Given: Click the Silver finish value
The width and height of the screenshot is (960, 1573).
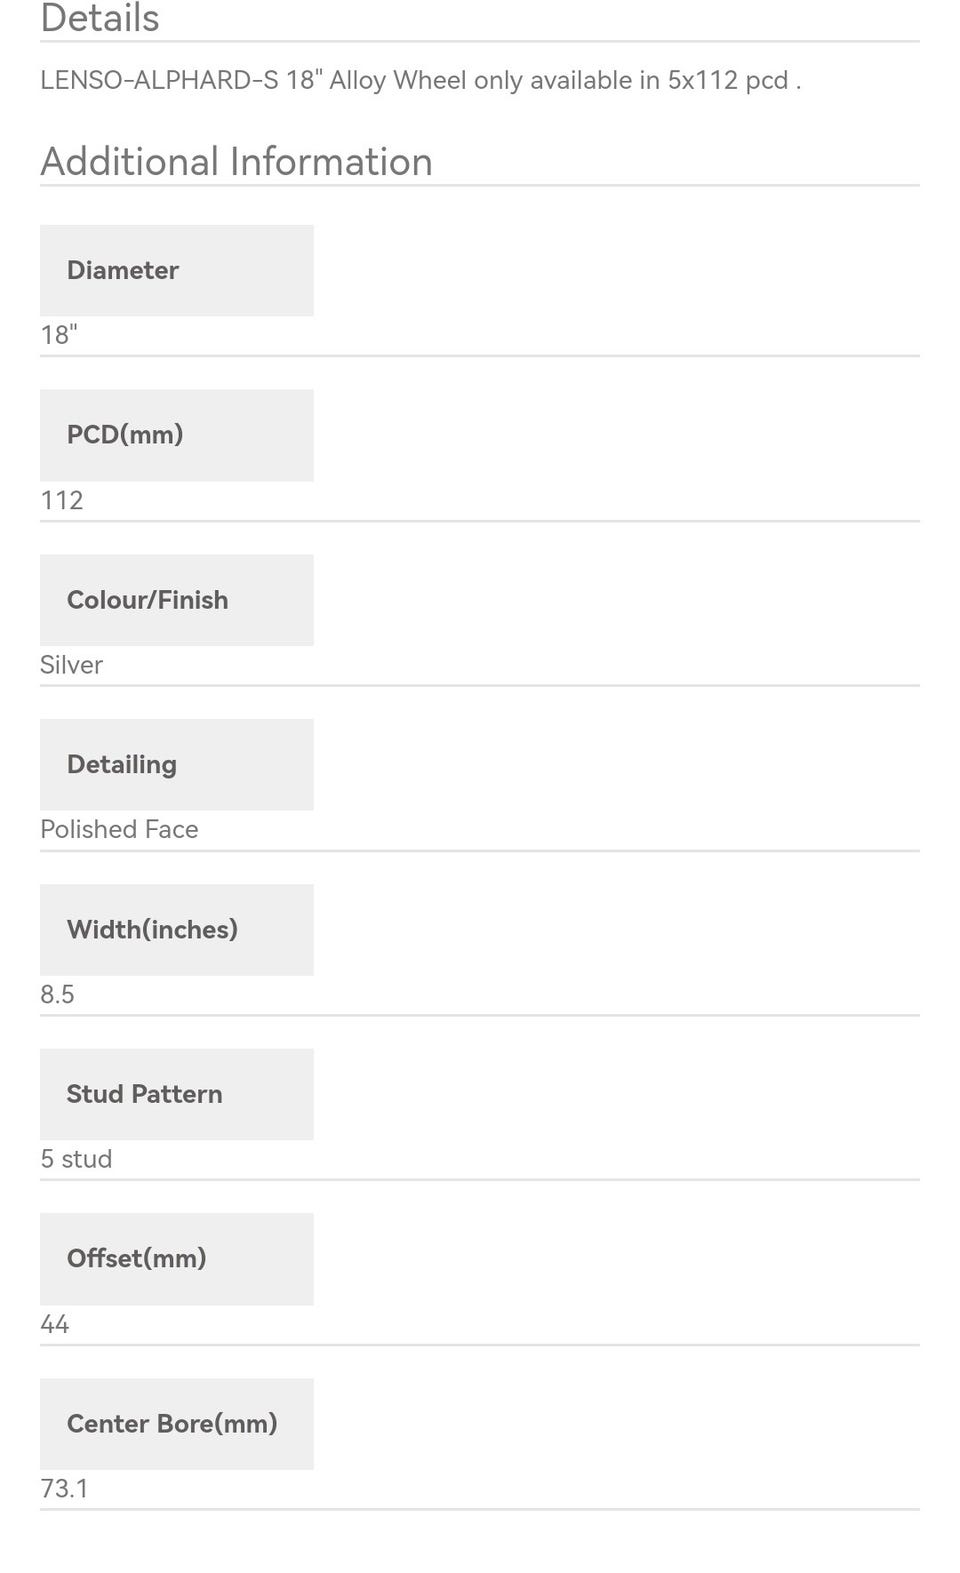Looking at the screenshot, I should click(x=71, y=665).
